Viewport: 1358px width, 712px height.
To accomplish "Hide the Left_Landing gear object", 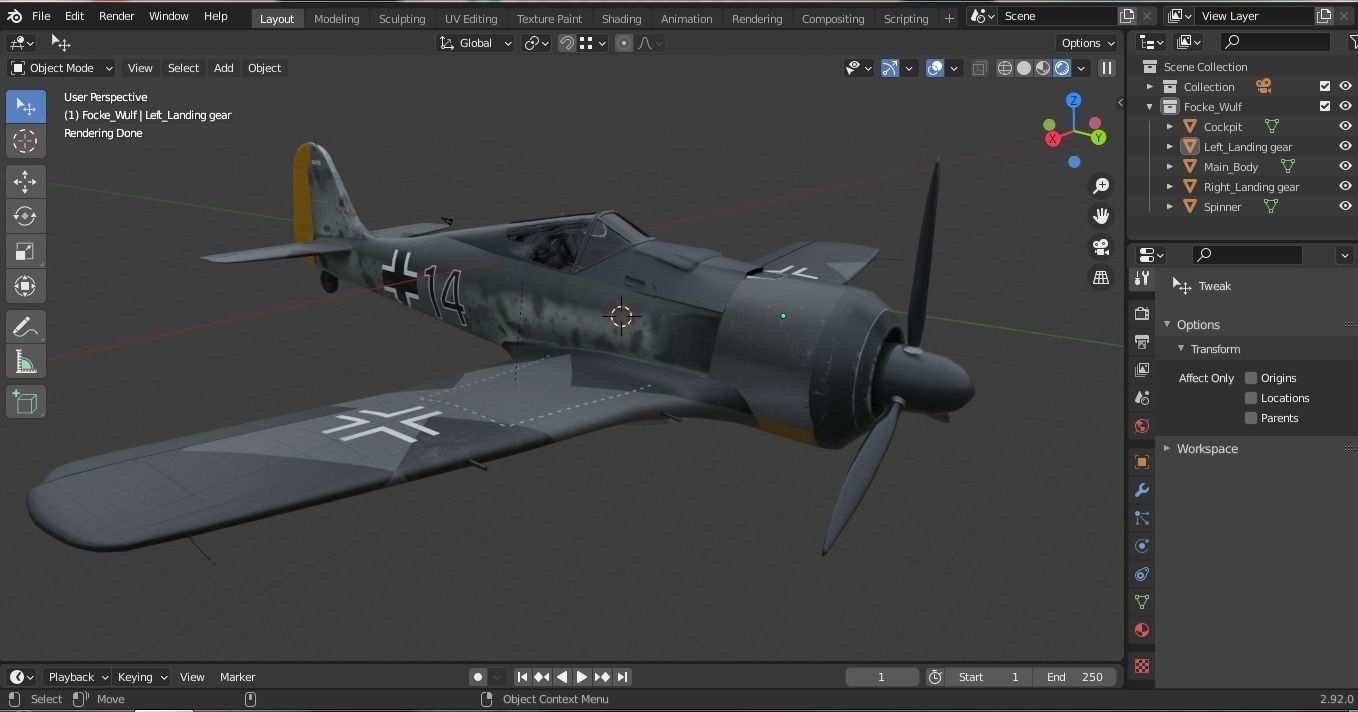I will [1345, 147].
